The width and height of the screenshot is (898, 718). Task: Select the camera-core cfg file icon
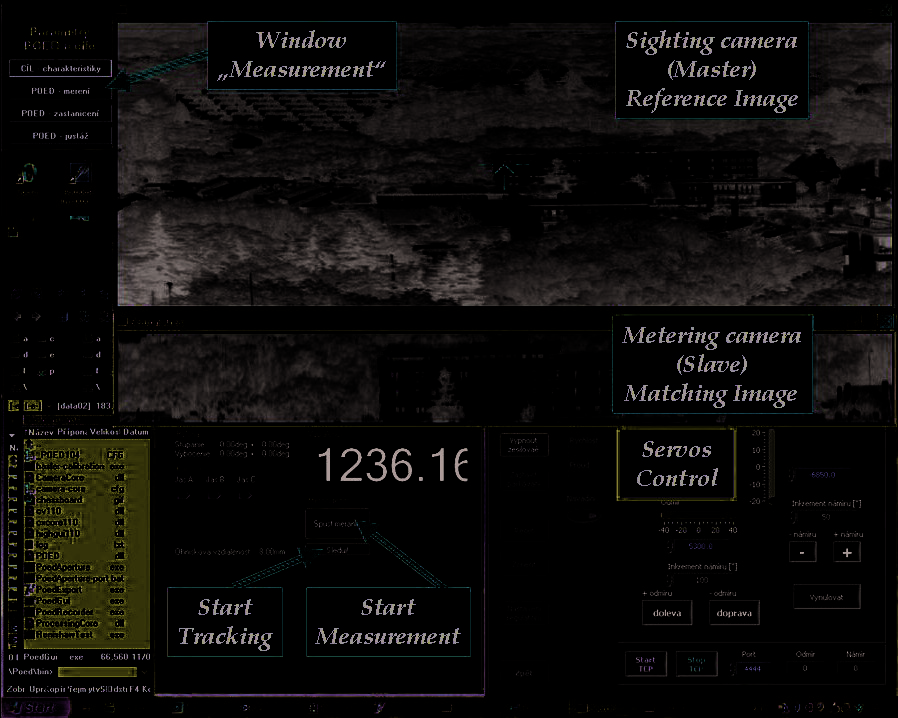29,490
